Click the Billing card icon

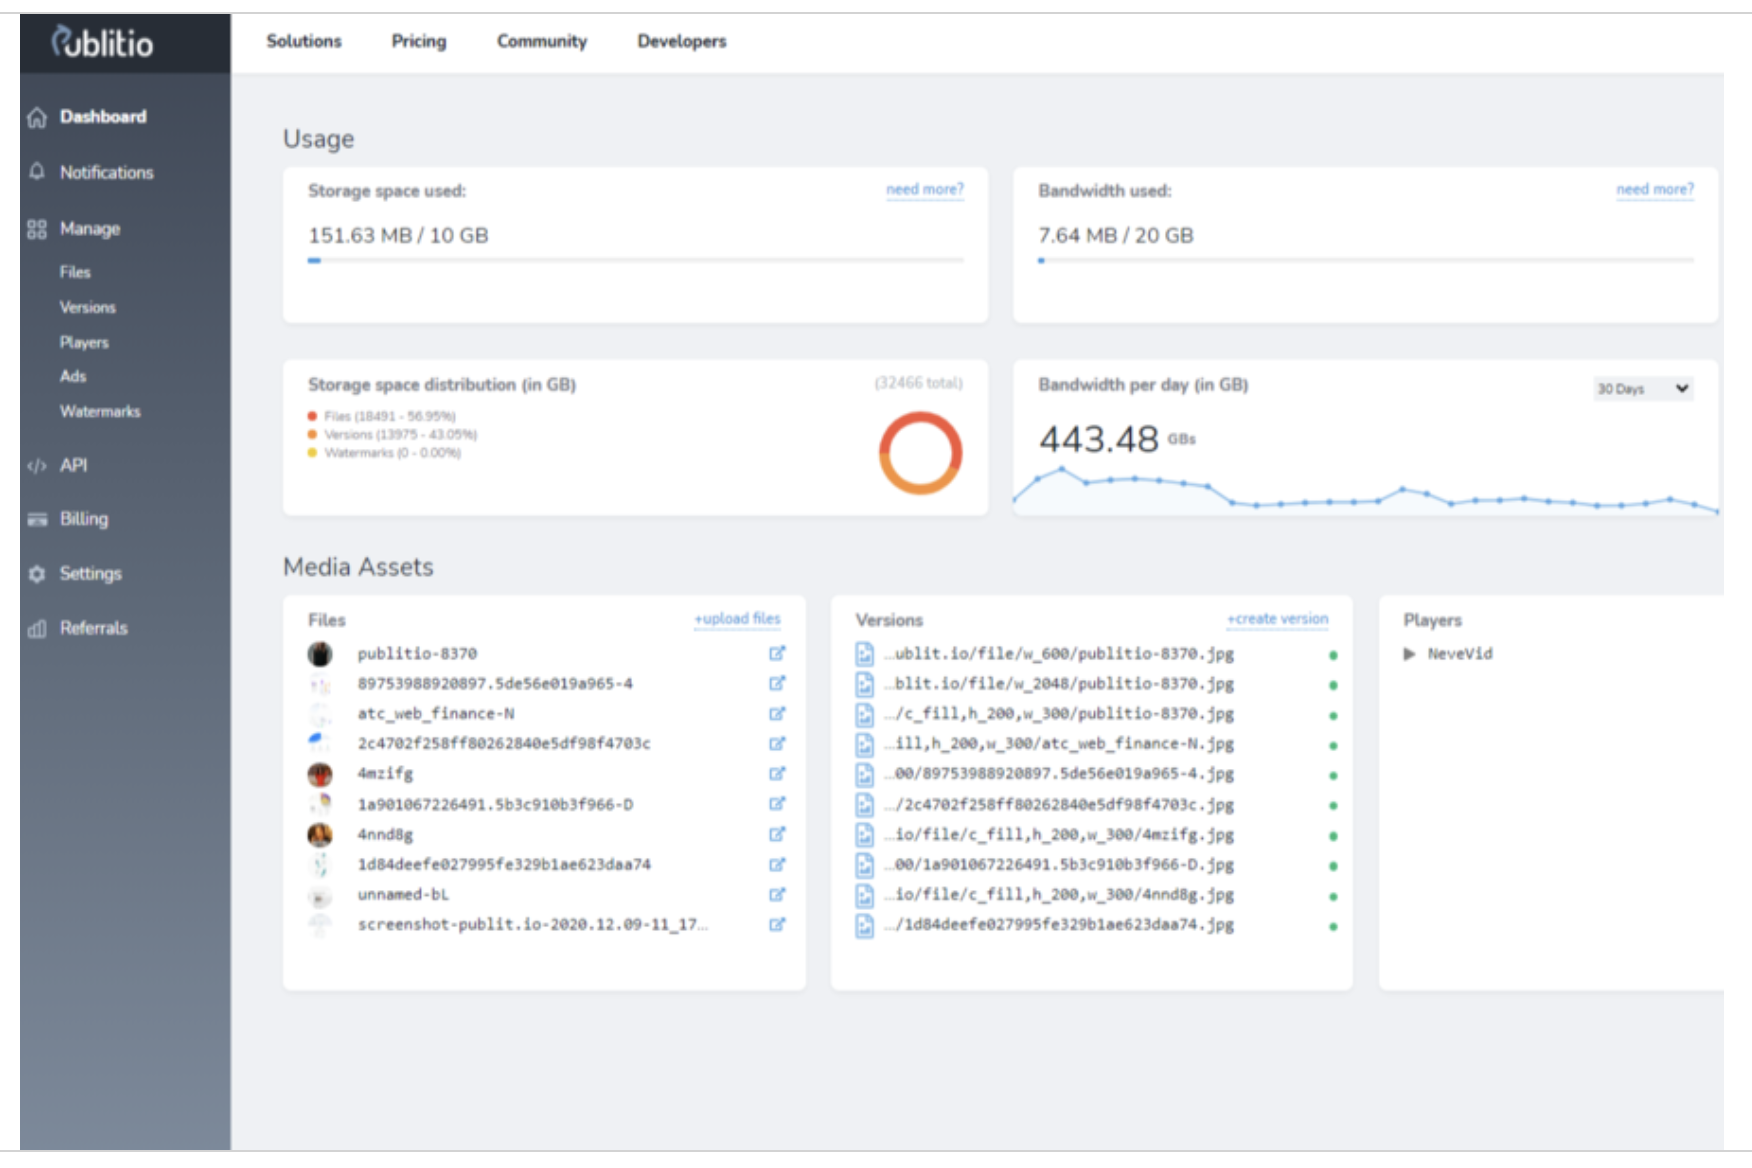tap(37, 519)
